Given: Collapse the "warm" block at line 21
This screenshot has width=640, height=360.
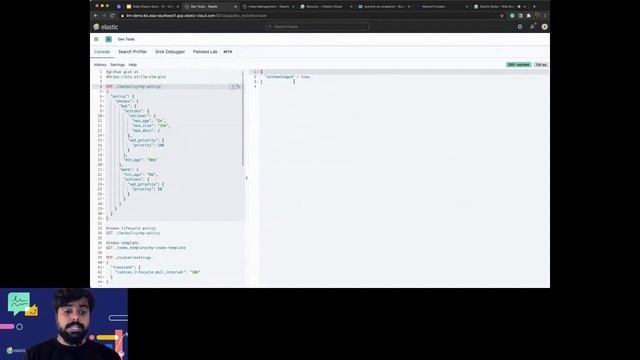Looking at the screenshot, I should (103, 169).
